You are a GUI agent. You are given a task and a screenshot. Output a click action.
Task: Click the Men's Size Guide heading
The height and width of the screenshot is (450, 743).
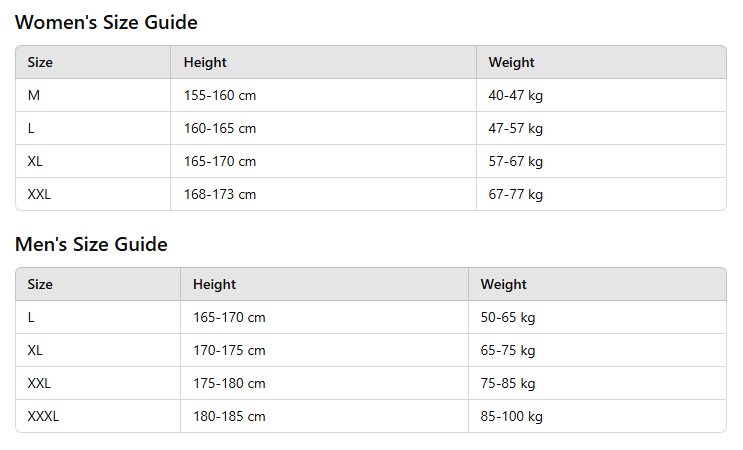click(x=91, y=244)
